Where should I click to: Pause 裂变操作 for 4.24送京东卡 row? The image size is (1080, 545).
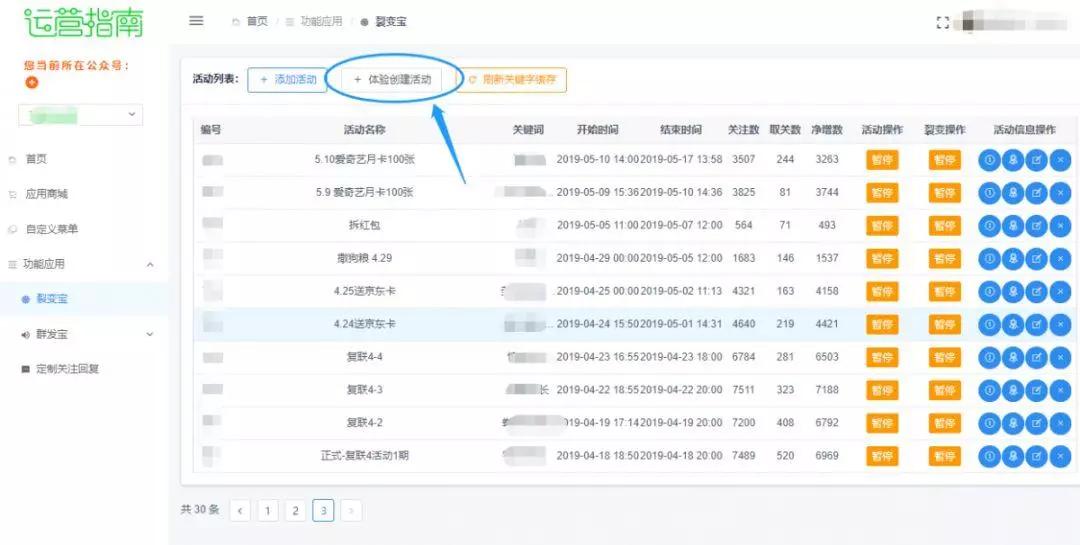tap(944, 325)
